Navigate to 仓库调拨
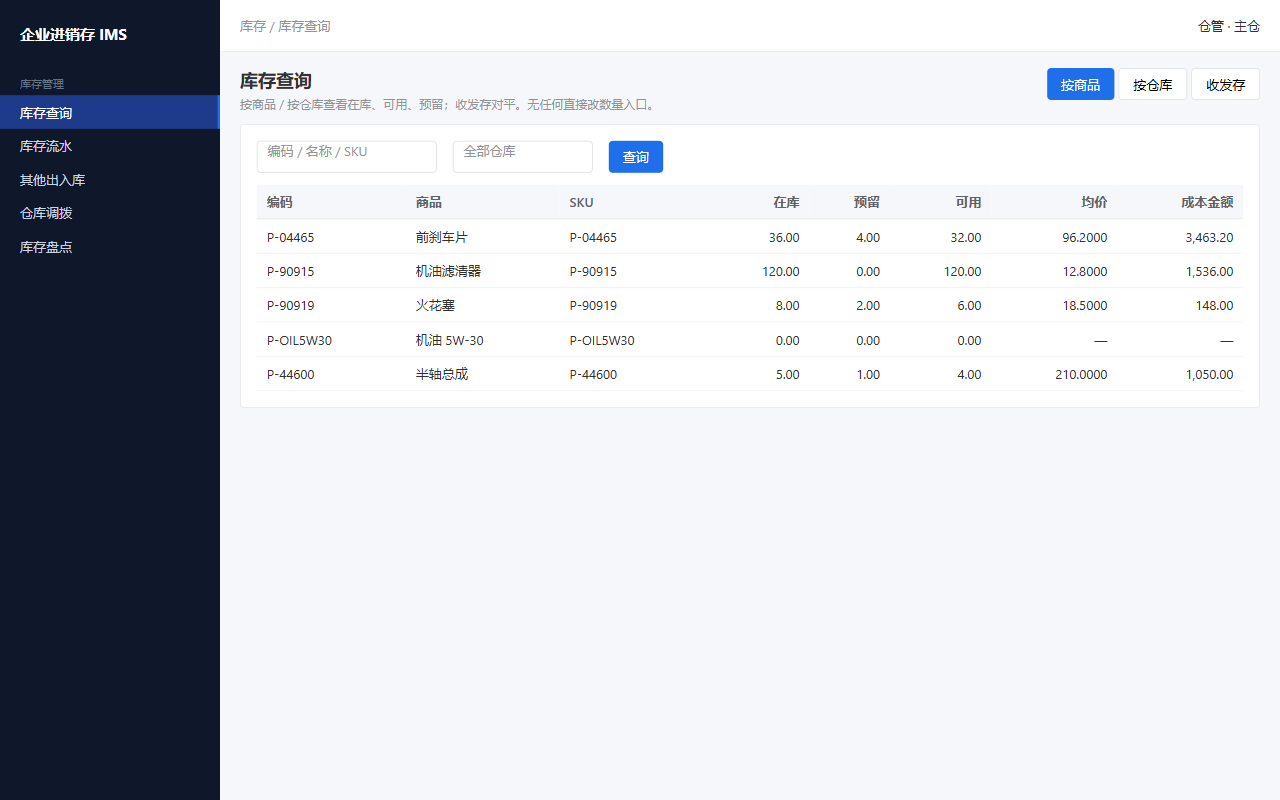Viewport: 1280px width, 800px height. (110, 213)
